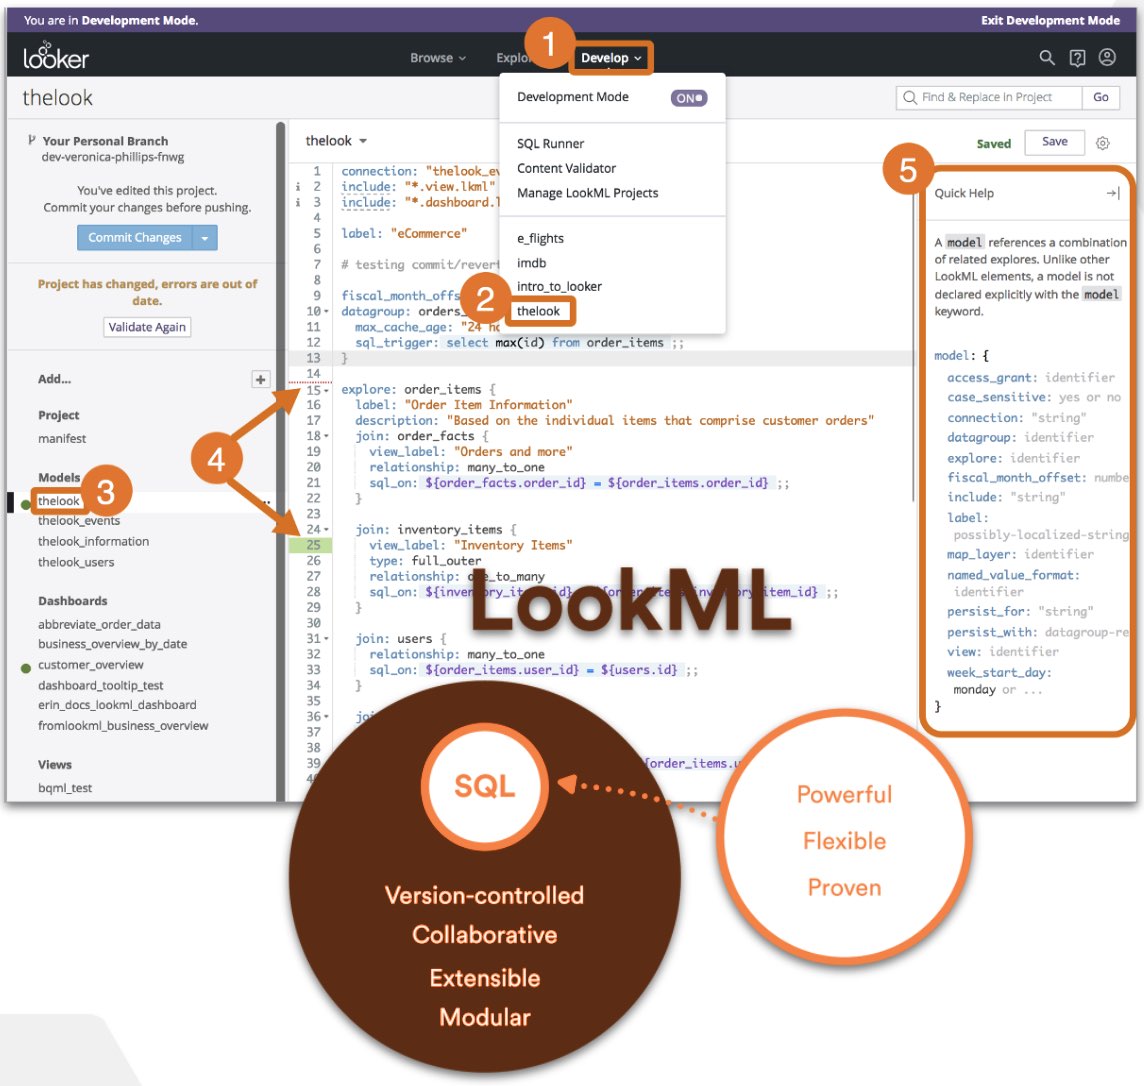Click line number 25 in gutter
The height and width of the screenshot is (1086, 1144).
coord(313,545)
